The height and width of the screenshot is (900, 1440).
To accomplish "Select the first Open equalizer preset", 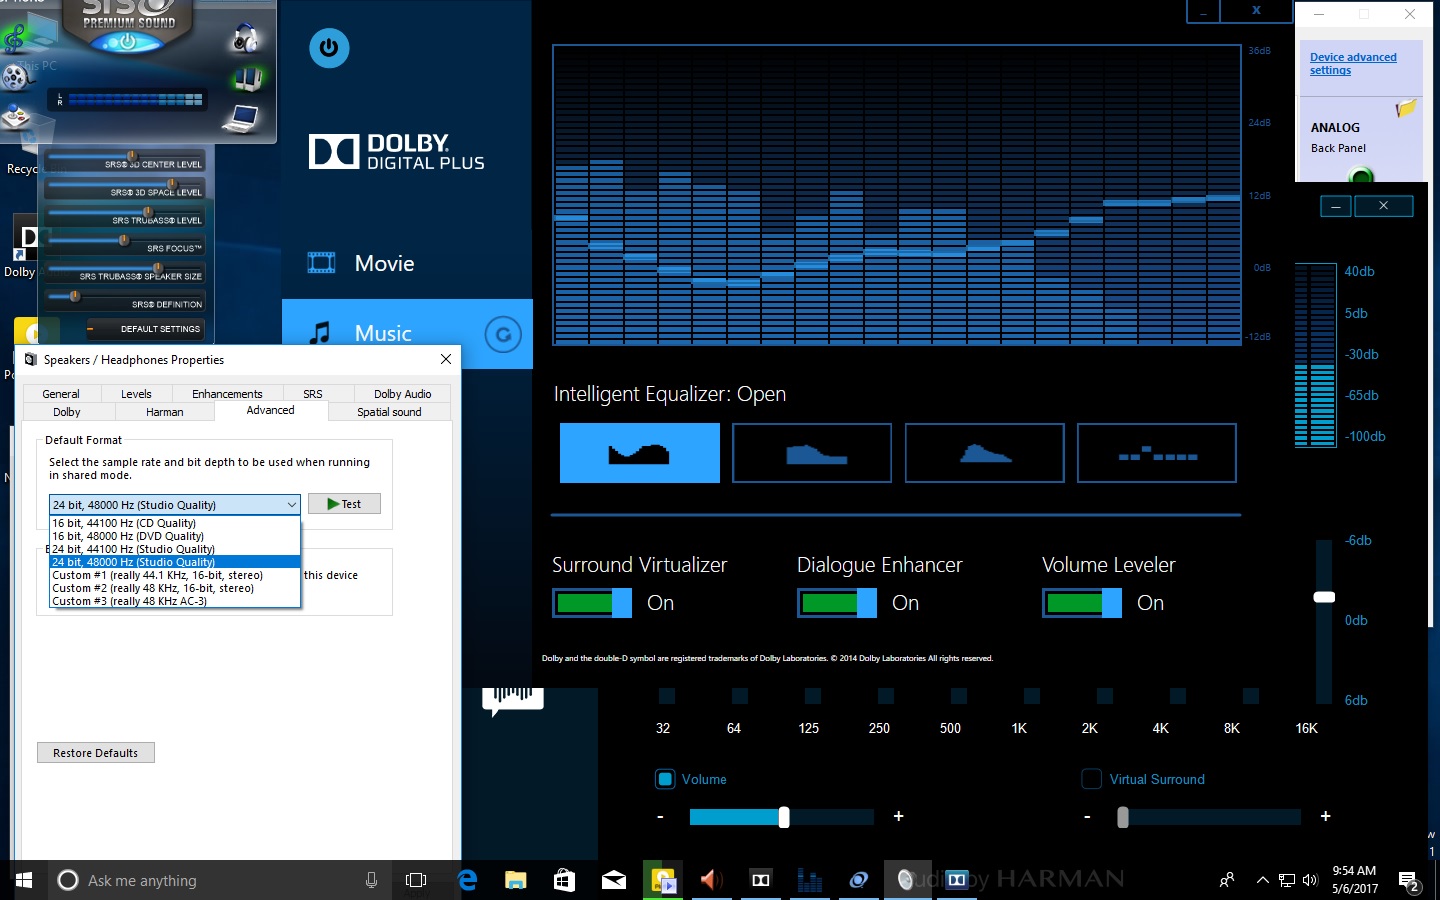I will click(639, 453).
